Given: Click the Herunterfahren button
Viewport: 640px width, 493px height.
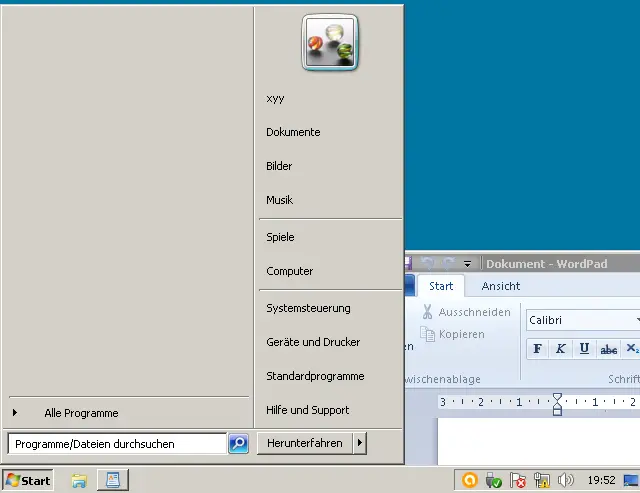Looking at the screenshot, I should point(304,443).
